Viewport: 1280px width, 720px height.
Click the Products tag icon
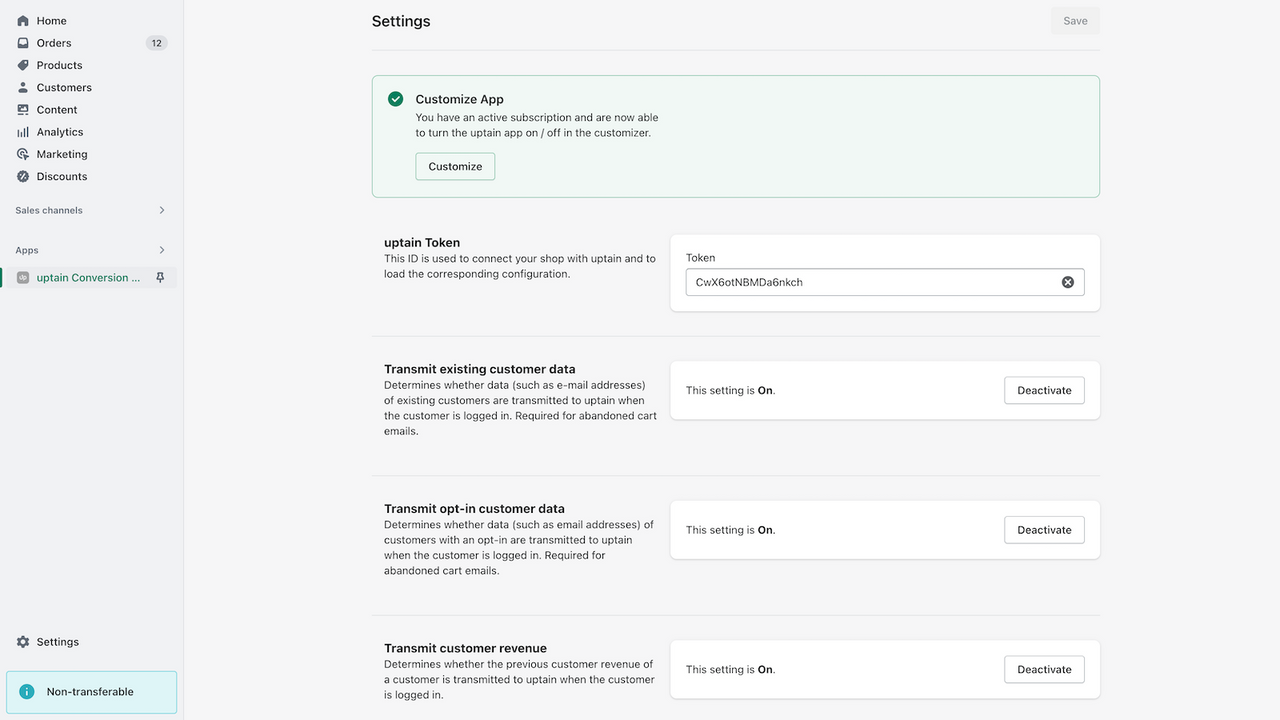(x=23, y=65)
